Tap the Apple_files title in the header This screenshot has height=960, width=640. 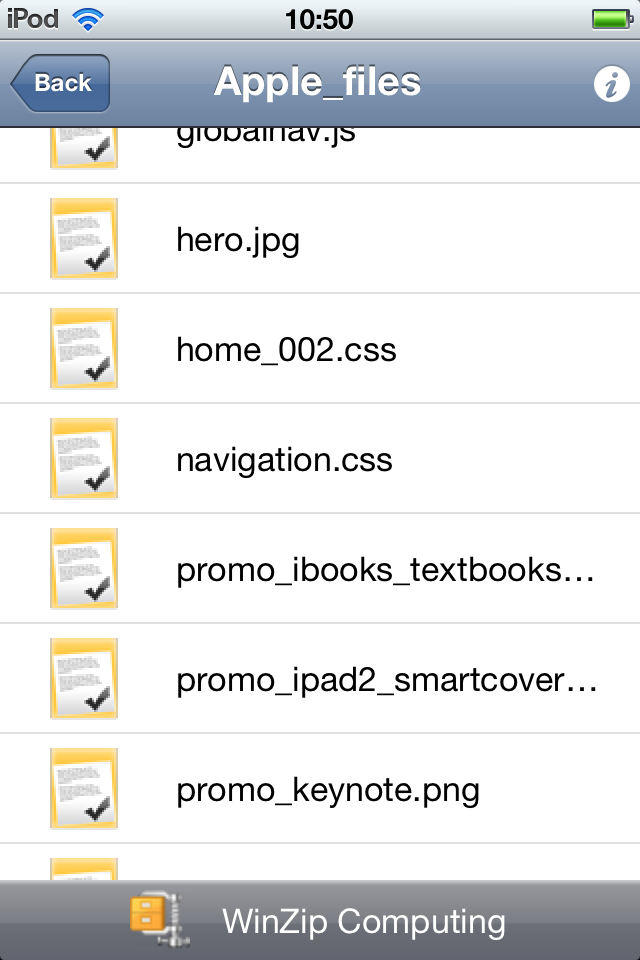[317, 82]
